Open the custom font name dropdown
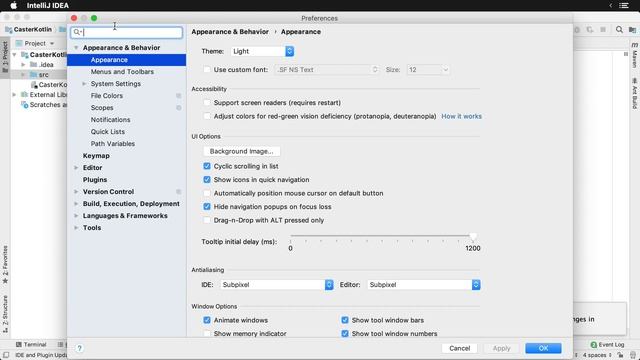This screenshot has width=640, height=360. (327, 70)
